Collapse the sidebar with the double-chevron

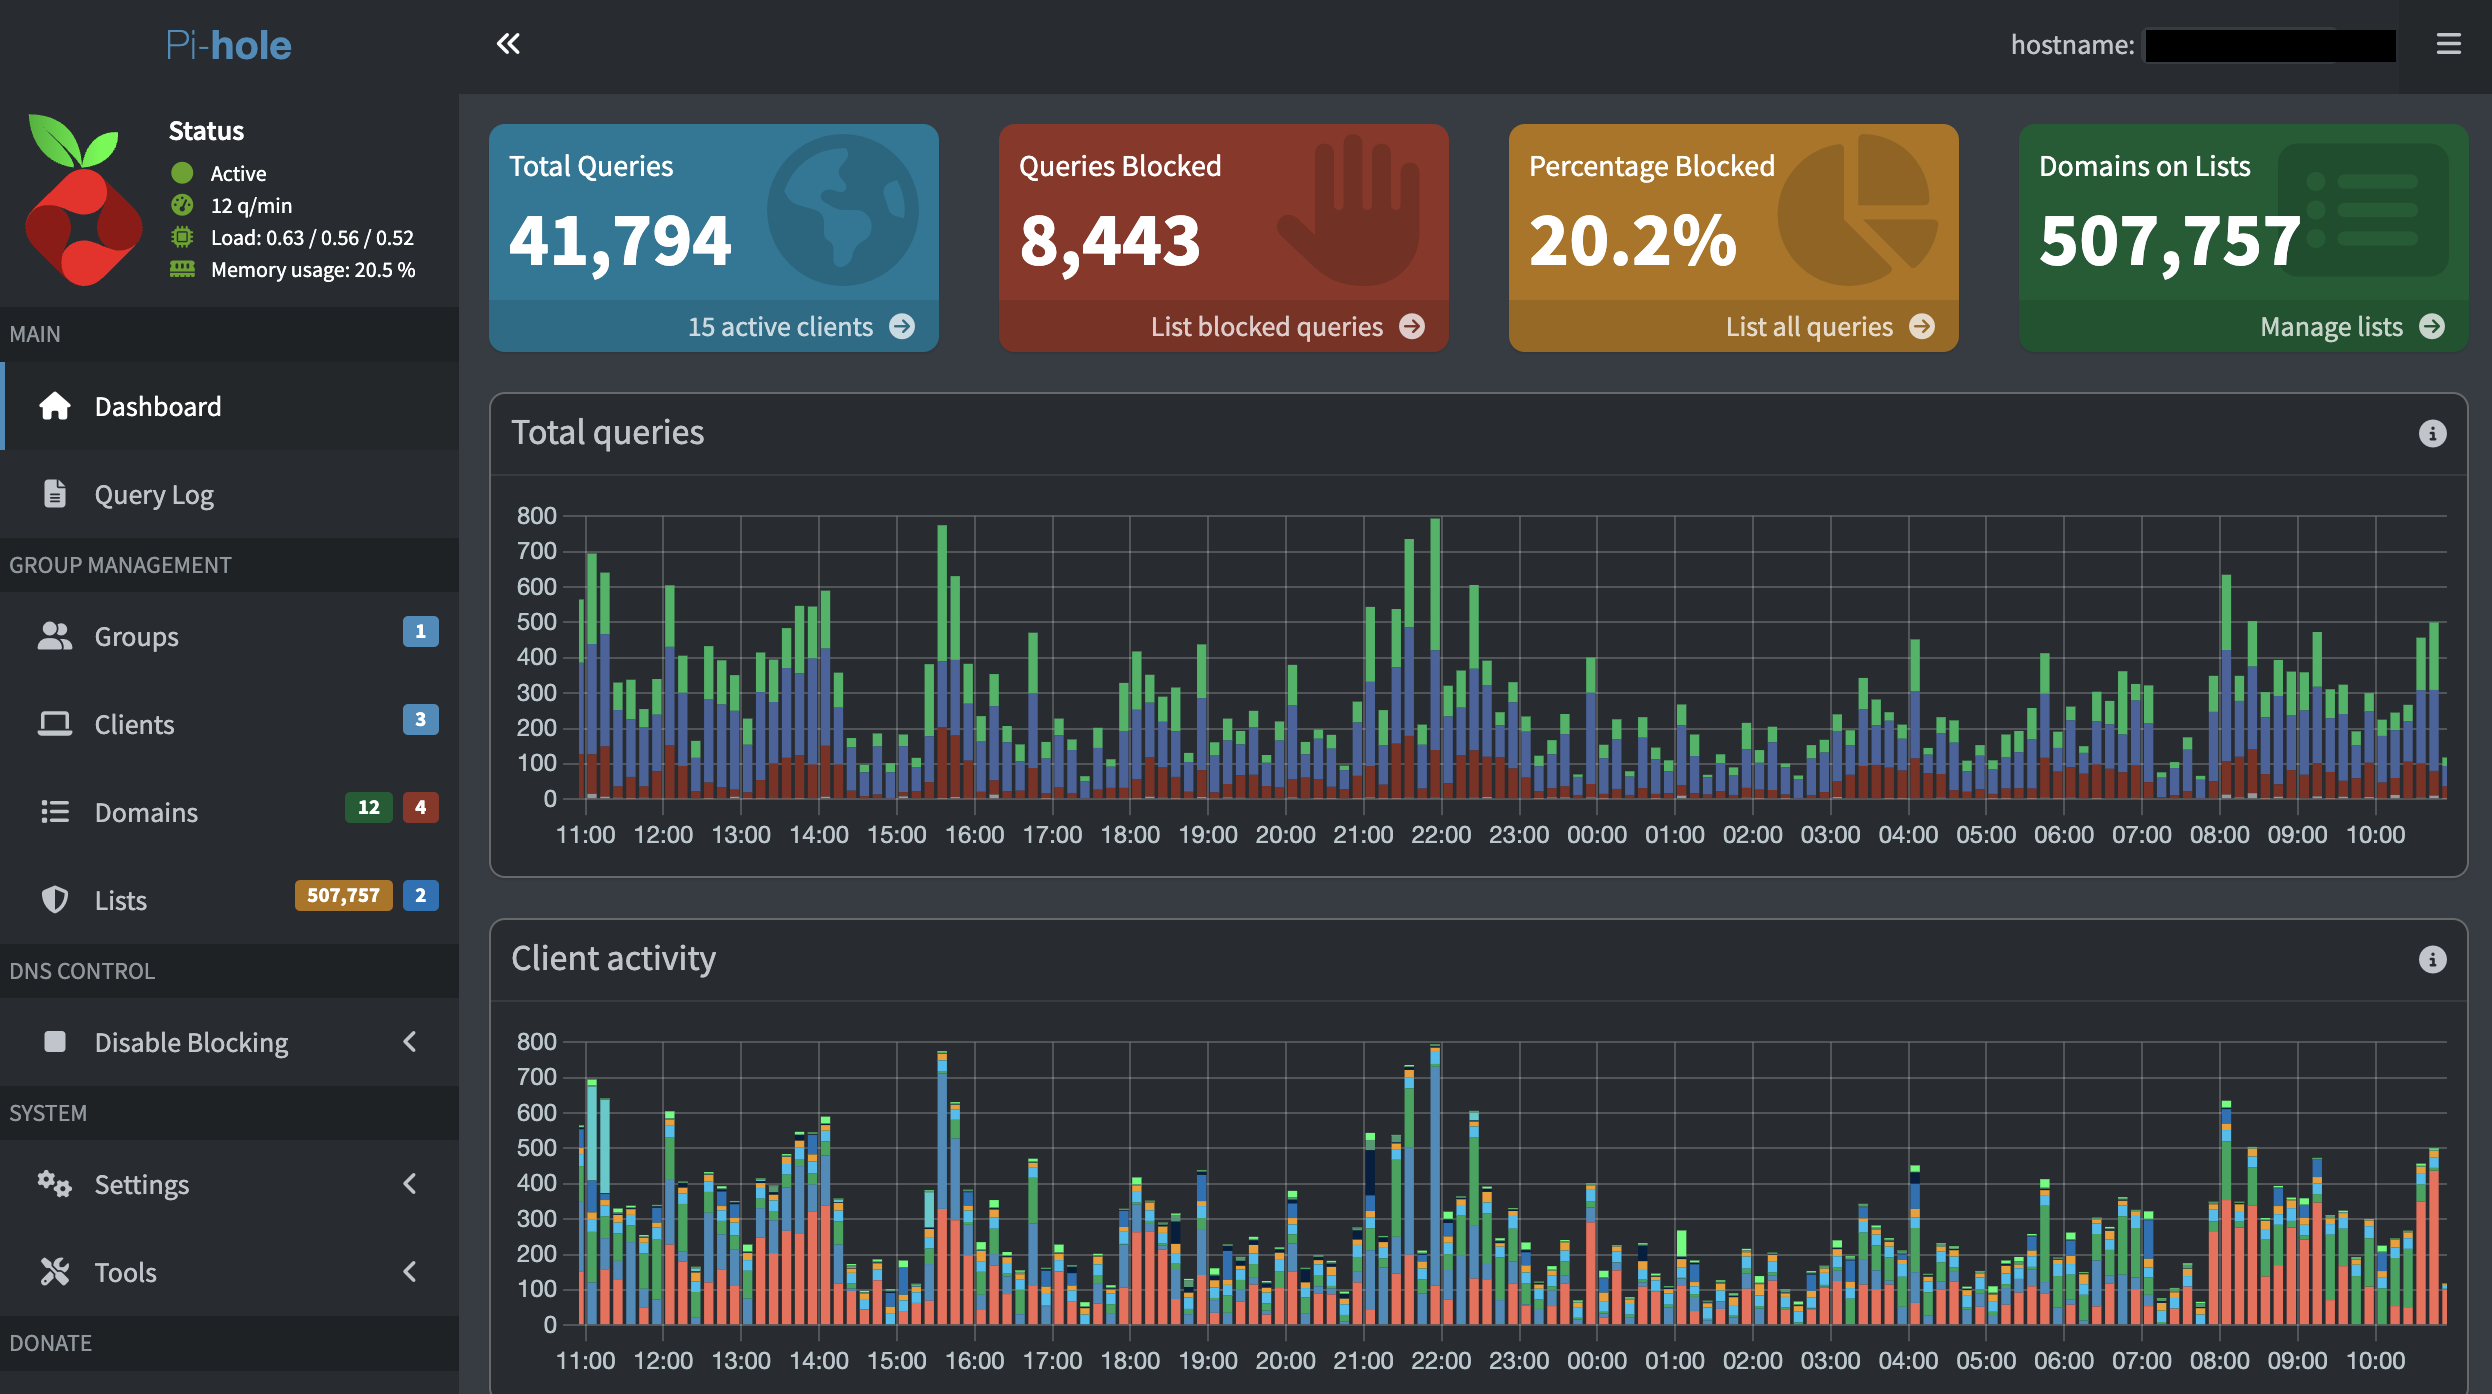click(508, 44)
